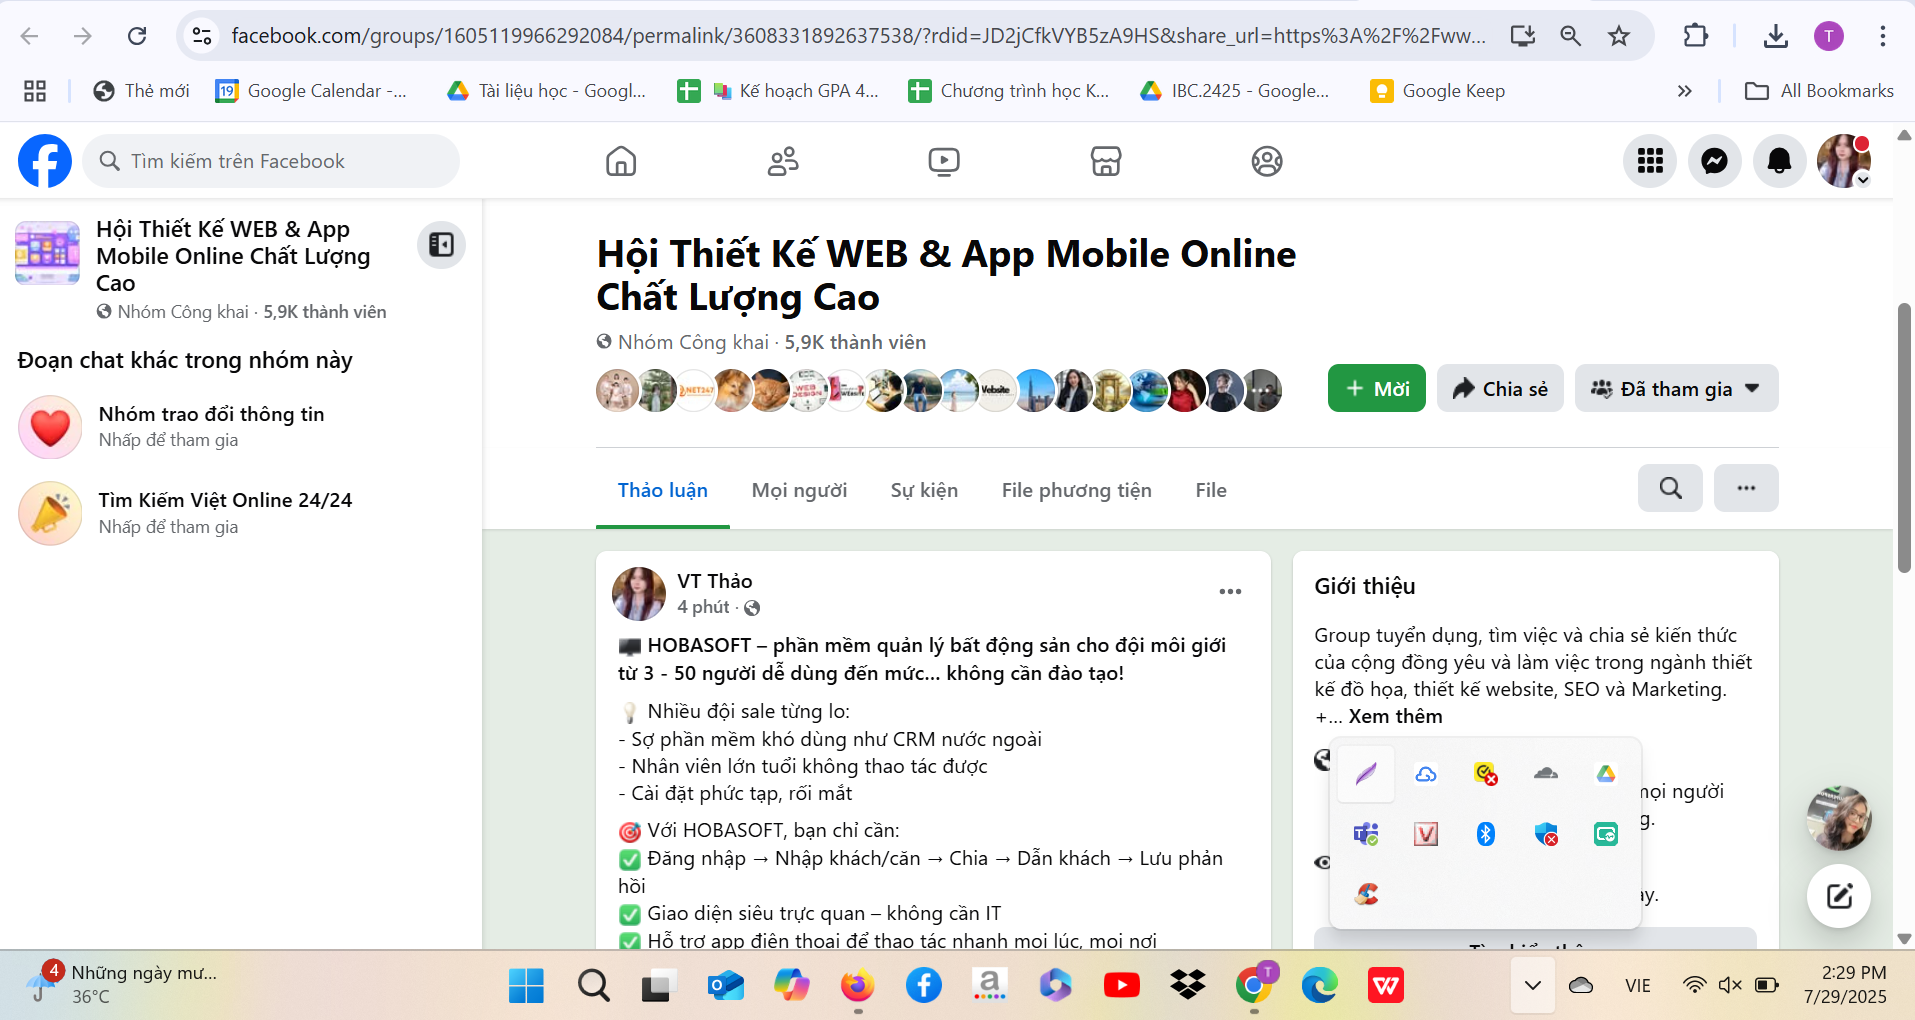This screenshot has height=1020, width=1915.
Task: Toggle the muted speaker volume icon
Action: click(x=1729, y=985)
